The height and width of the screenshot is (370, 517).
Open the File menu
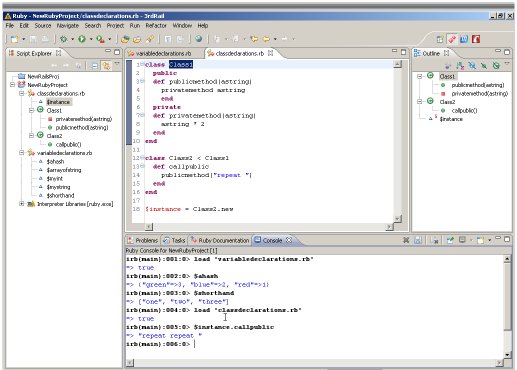(x=10, y=25)
